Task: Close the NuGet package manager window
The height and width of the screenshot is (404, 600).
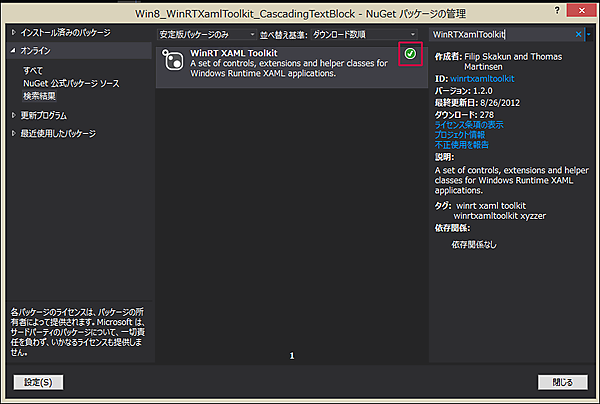Action: pyautogui.click(x=581, y=10)
